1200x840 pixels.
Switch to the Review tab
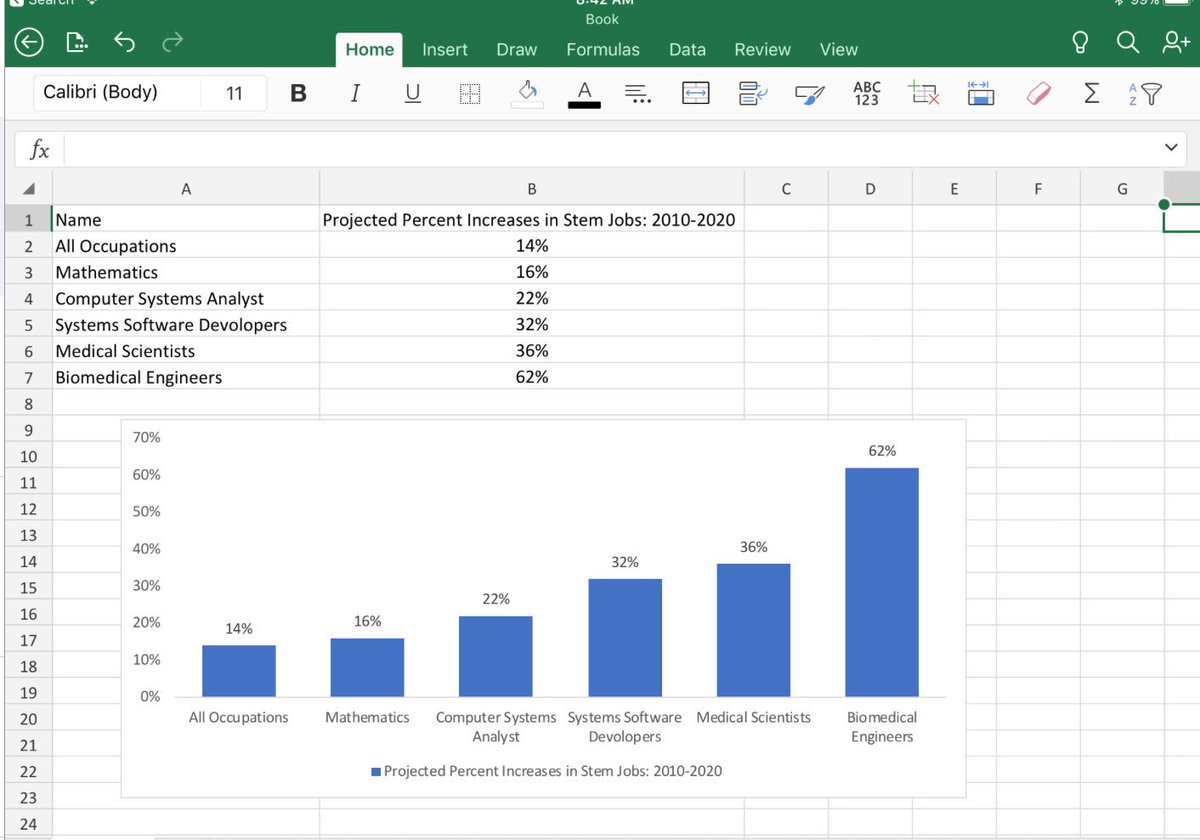(x=762, y=49)
